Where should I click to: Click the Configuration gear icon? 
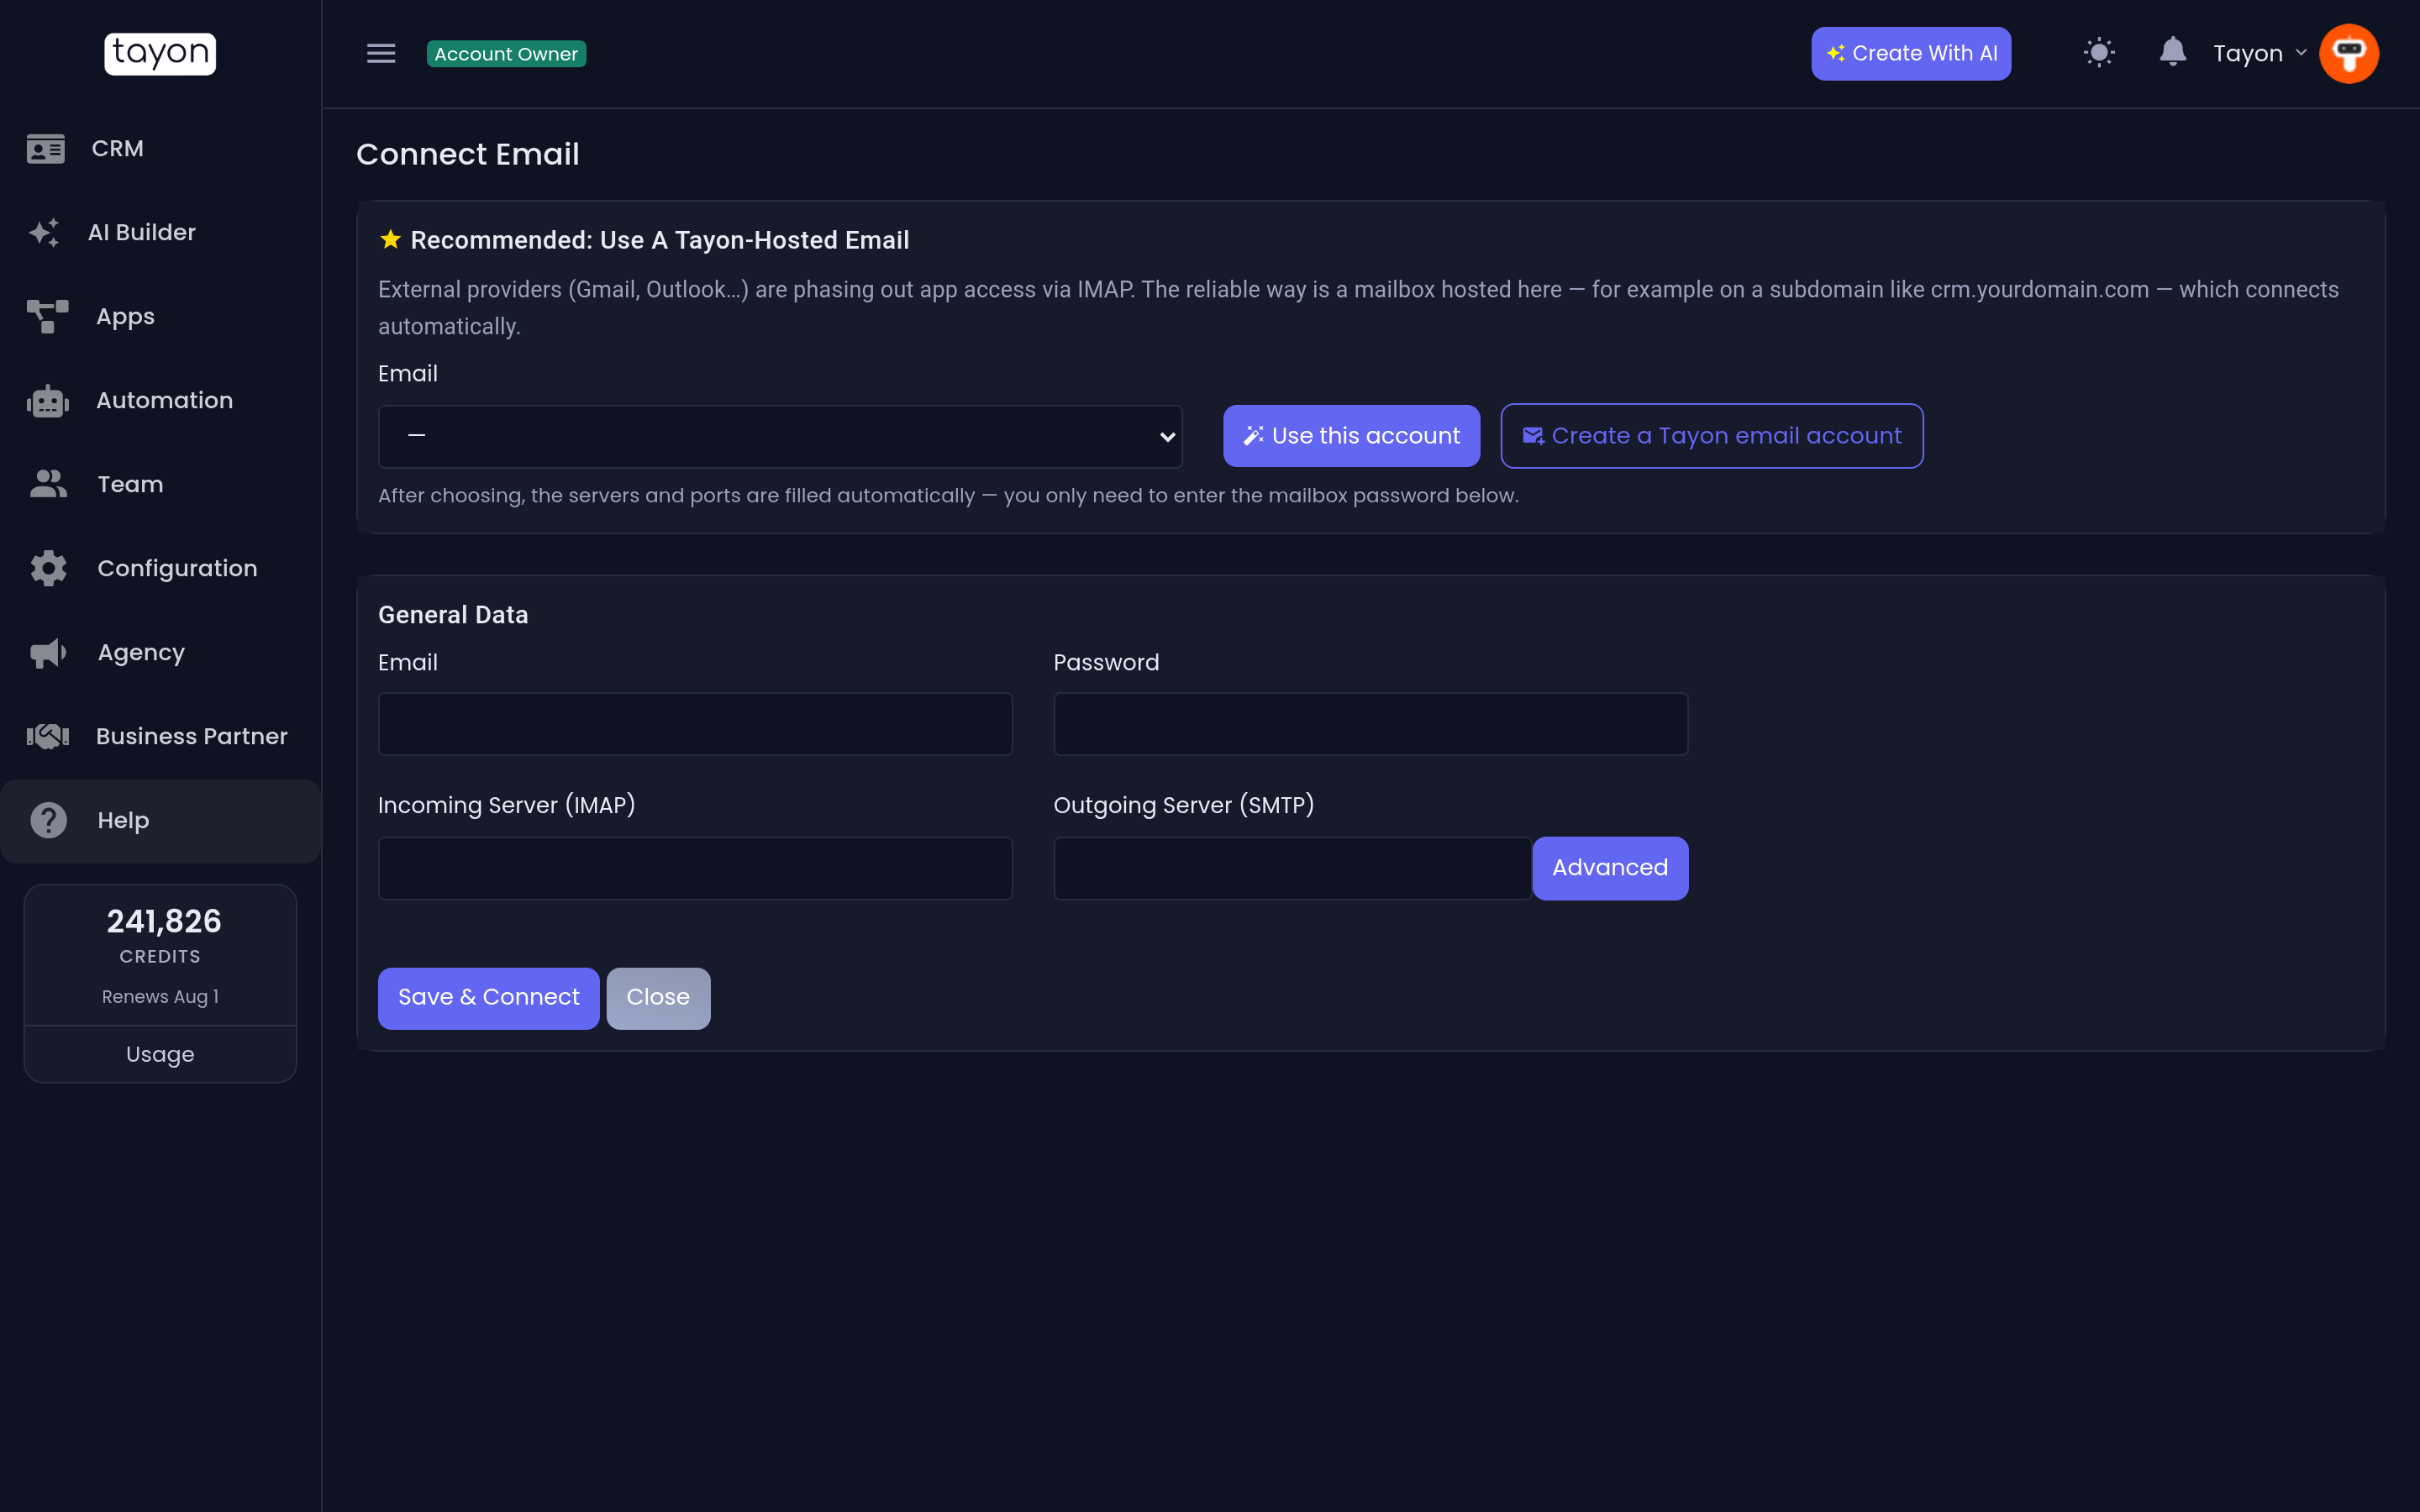click(48, 568)
